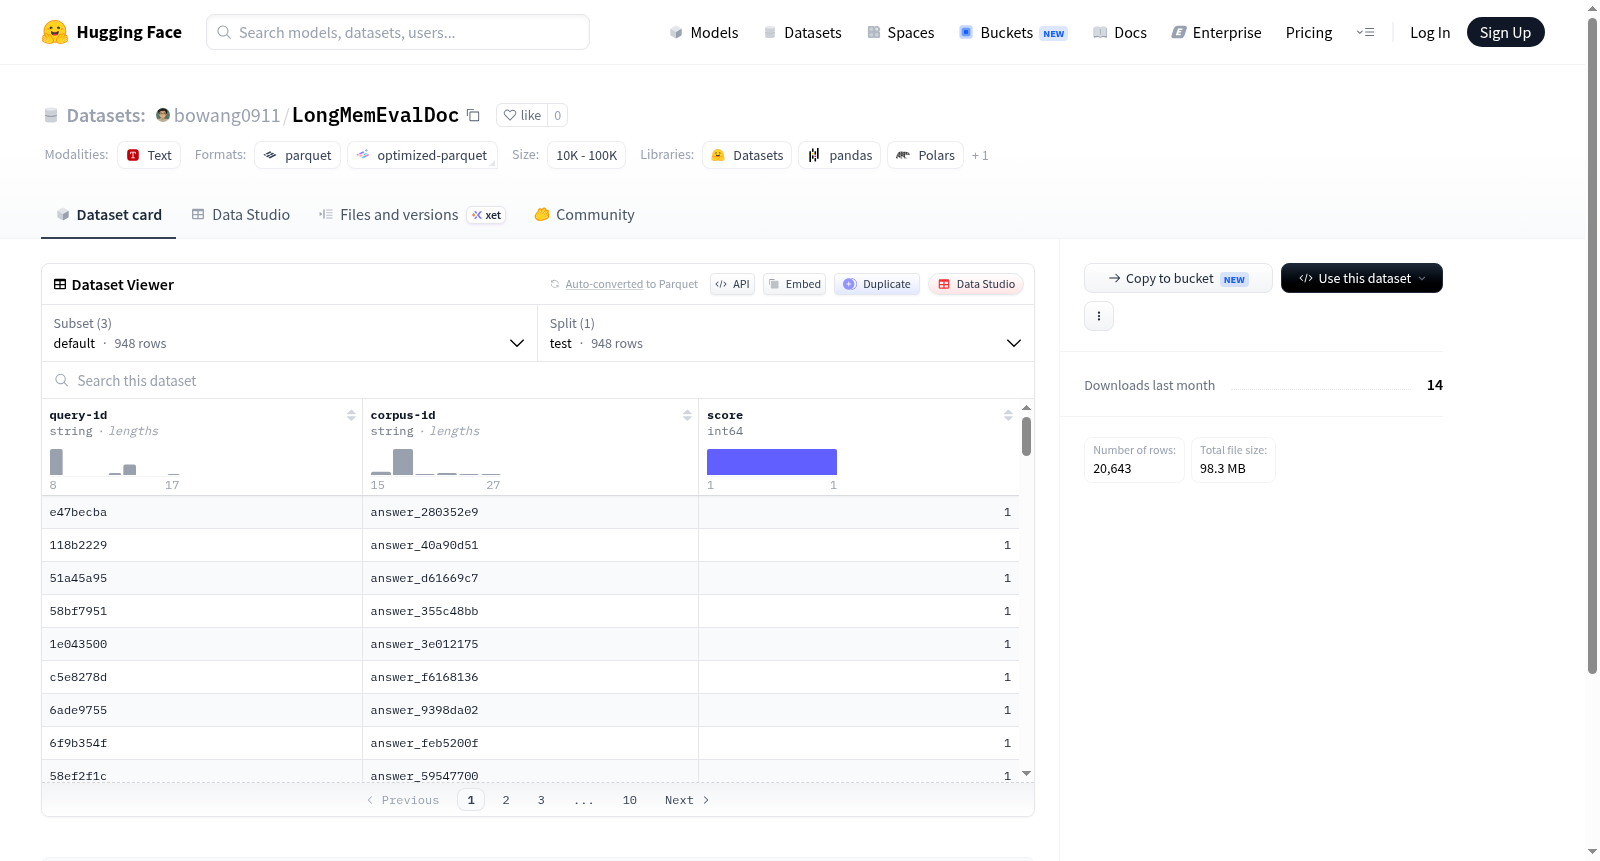Click the sort icon for corpus-id column
The height and width of the screenshot is (861, 1600).
[x=687, y=415]
